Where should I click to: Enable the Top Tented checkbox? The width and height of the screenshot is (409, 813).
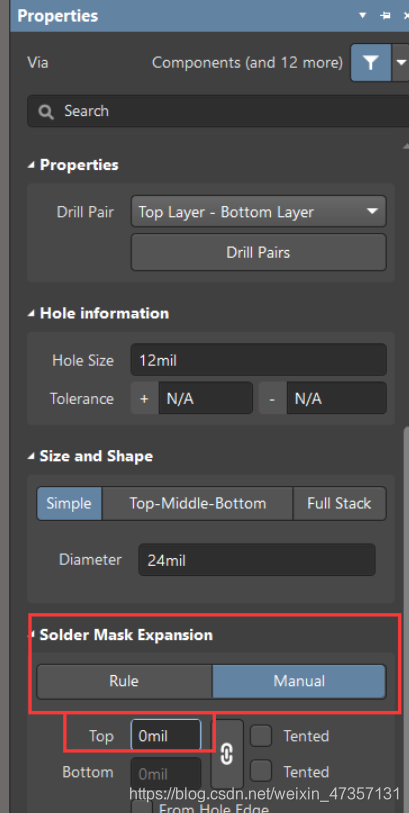261,735
